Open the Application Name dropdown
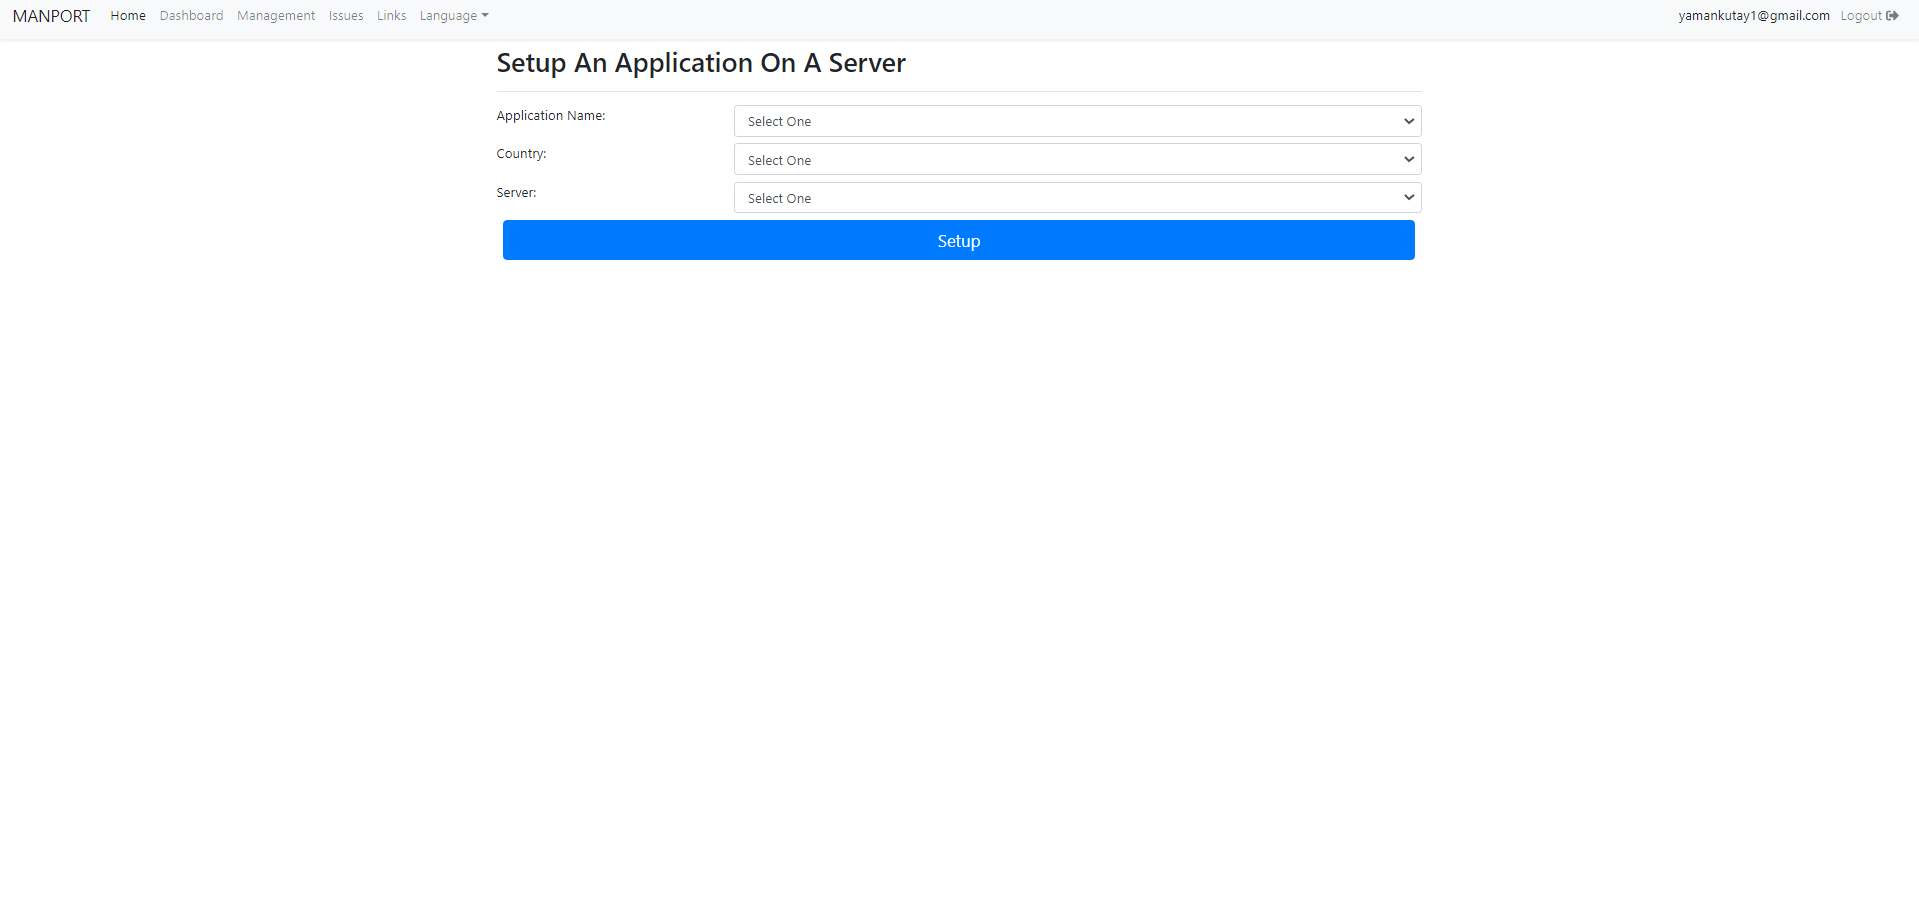Image resolution: width=1919 pixels, height=921 pixels. 1076,120
